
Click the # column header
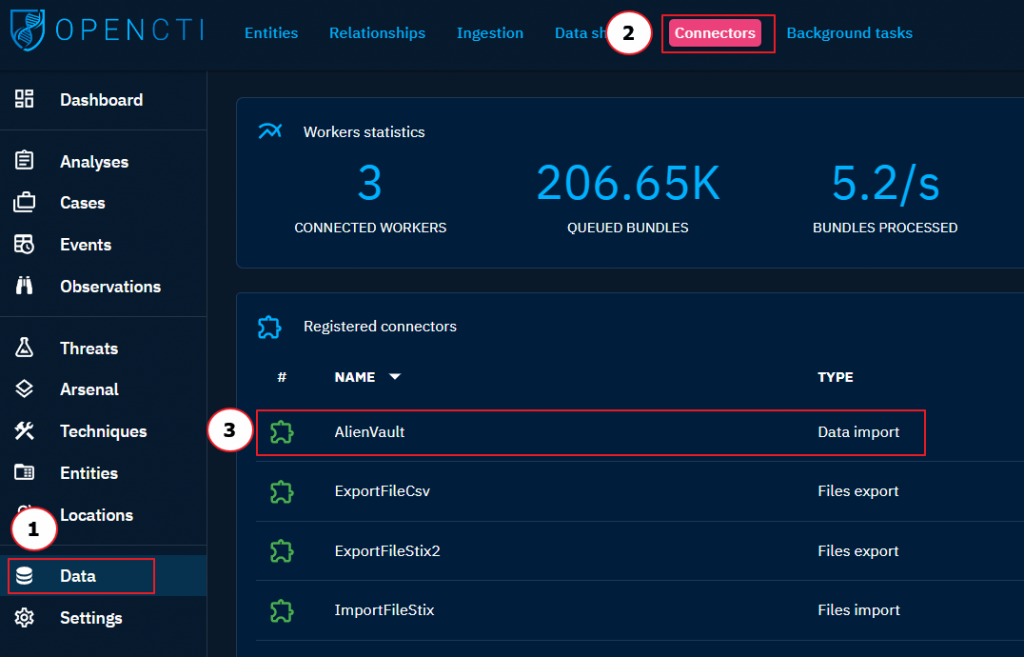[x=281, y=377]
